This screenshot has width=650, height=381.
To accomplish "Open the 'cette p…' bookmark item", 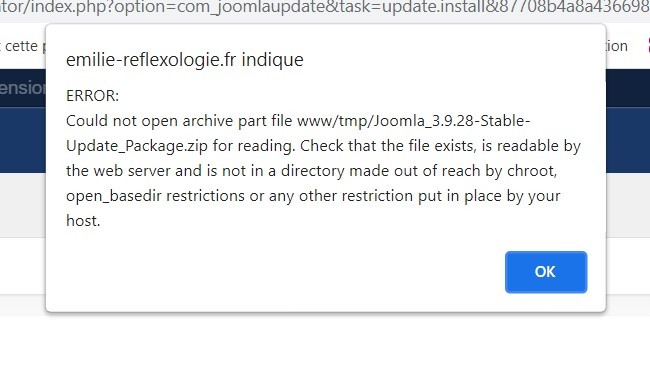I will (23, 46).
